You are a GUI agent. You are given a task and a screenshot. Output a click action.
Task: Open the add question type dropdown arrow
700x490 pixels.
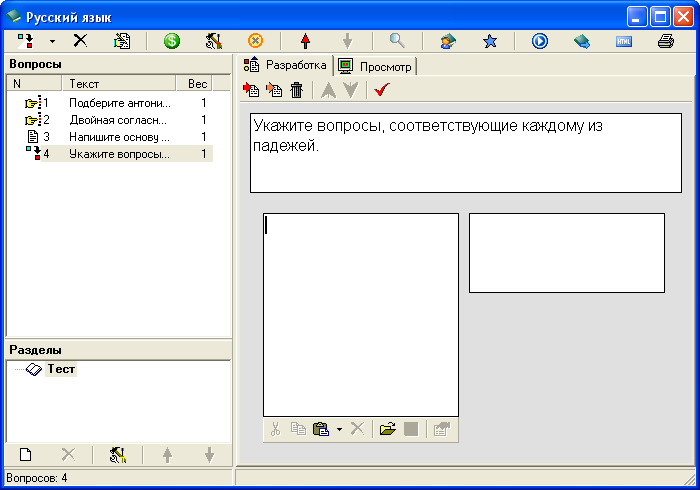click(x=52, y=41)
